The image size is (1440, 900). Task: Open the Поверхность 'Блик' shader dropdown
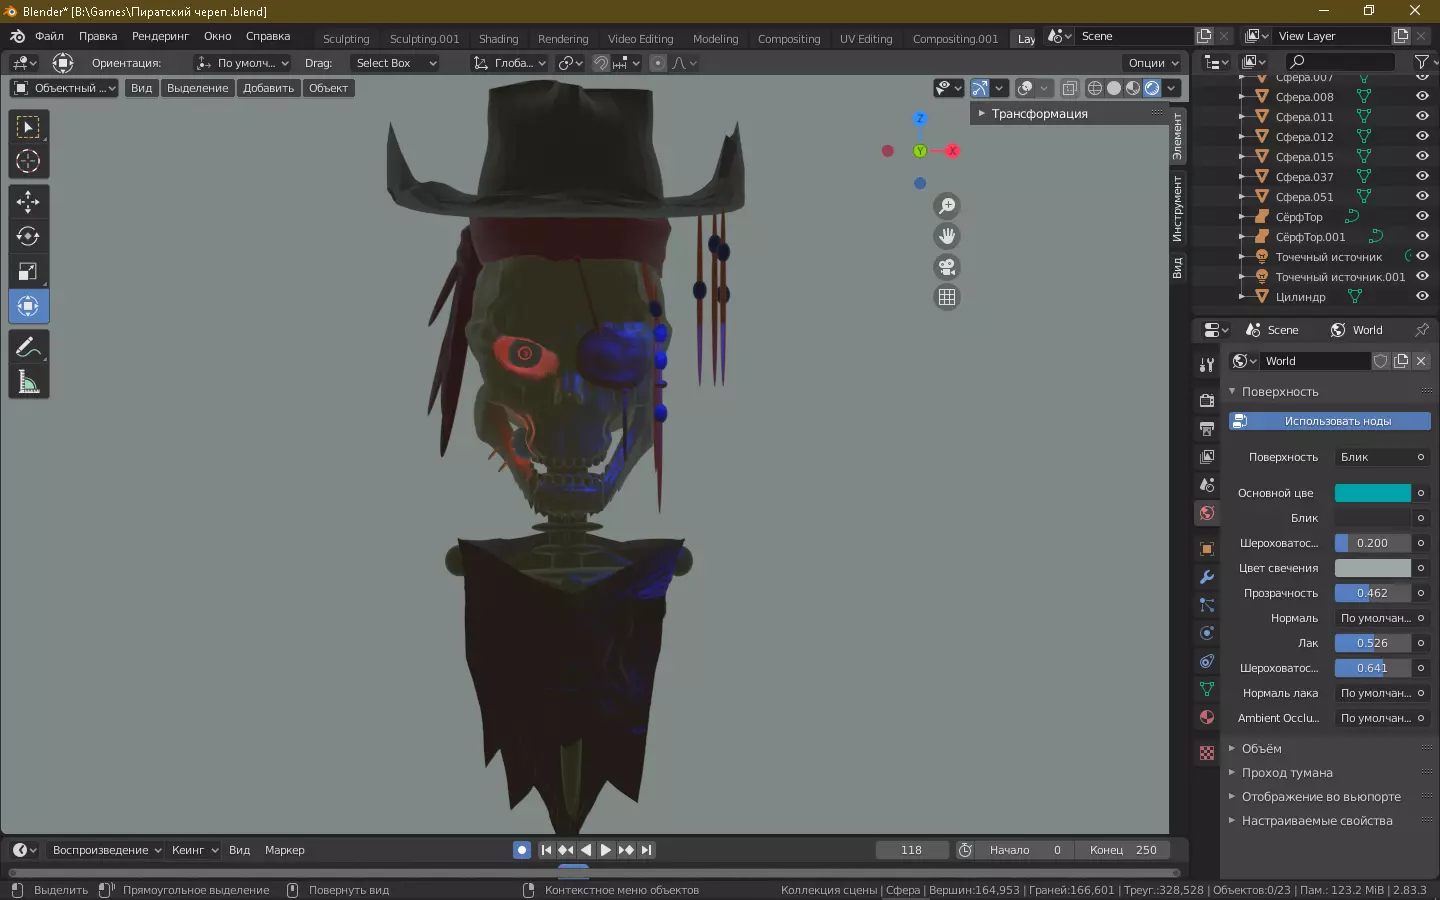tap(1382, 457)
